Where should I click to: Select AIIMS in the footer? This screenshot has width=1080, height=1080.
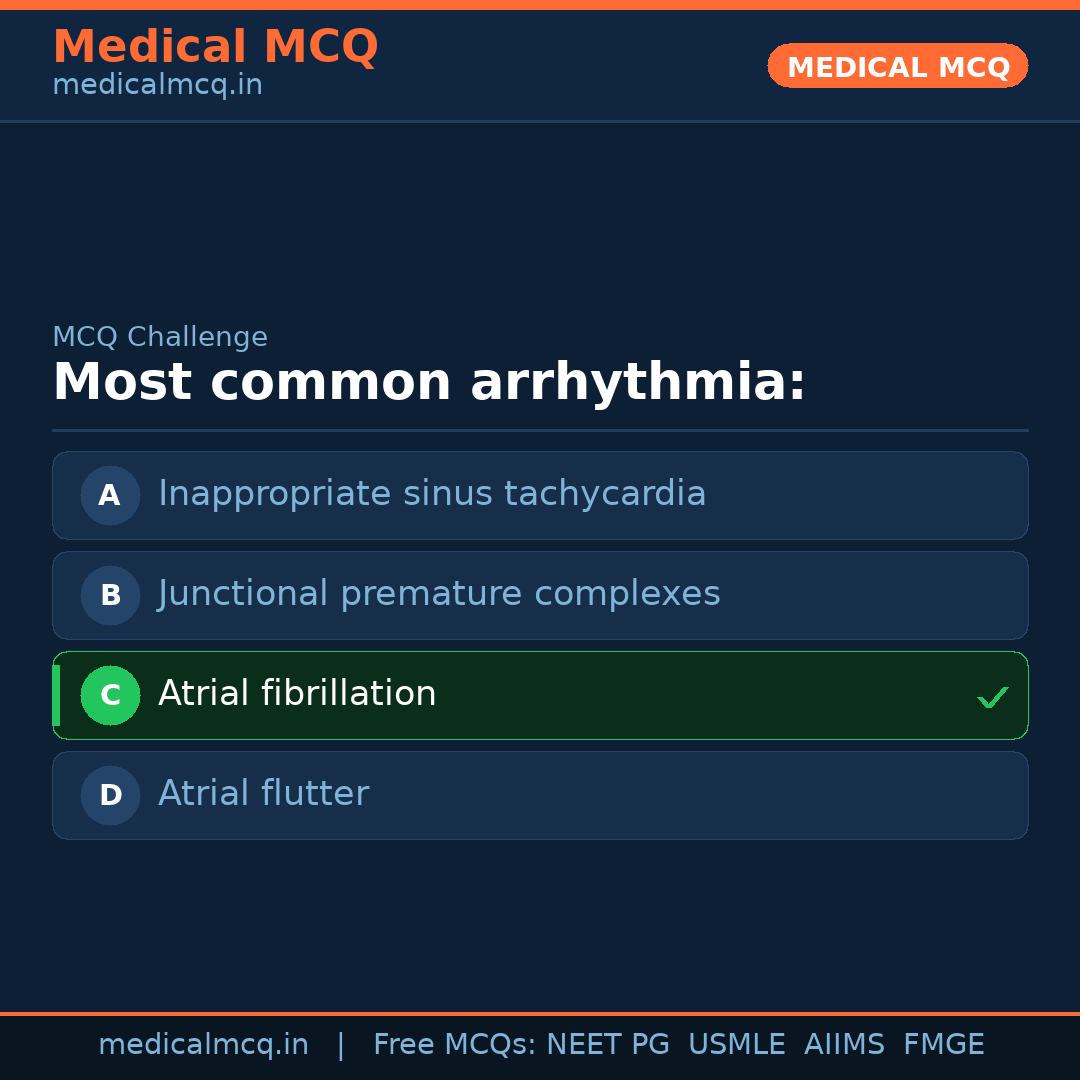click(844, 1045)
